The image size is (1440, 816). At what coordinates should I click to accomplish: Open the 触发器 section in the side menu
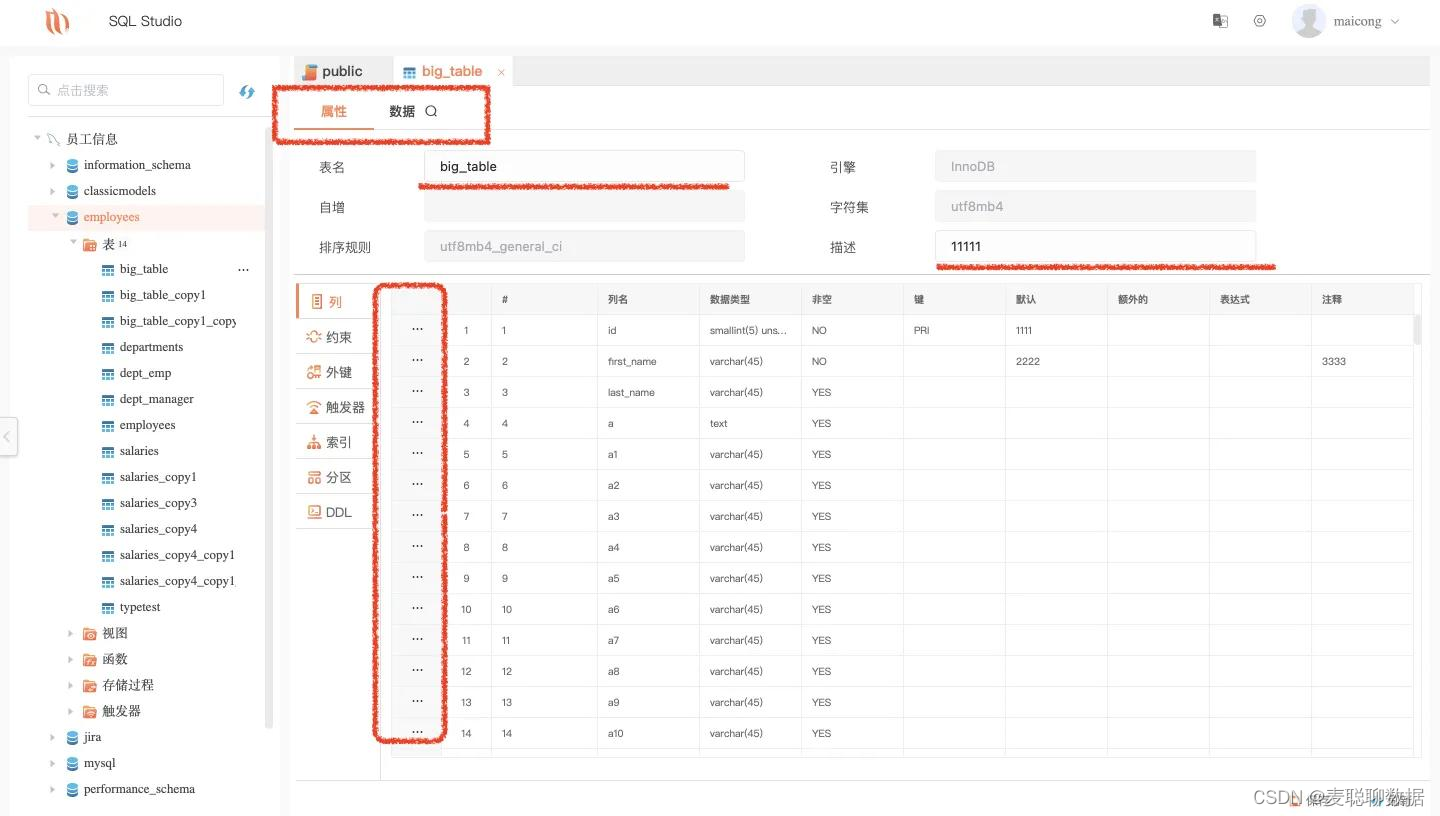pyautogui.click(x=333, y=407)
